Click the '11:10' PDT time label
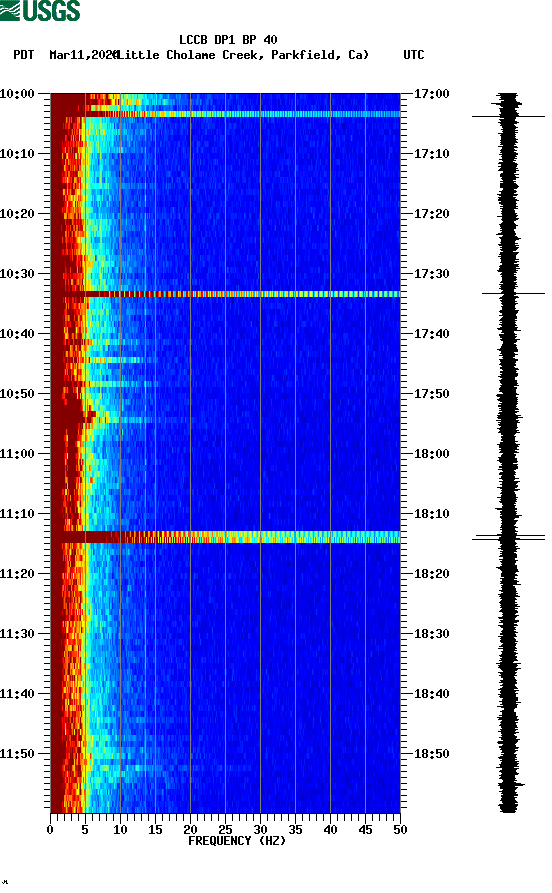 [x=17, y=514]
